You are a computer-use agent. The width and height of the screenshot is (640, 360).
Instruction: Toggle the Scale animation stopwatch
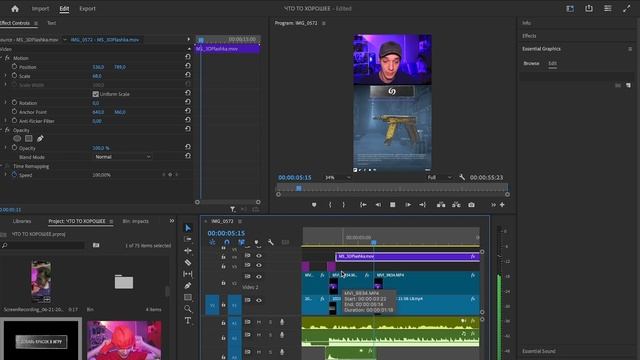[x=14, y=76]
